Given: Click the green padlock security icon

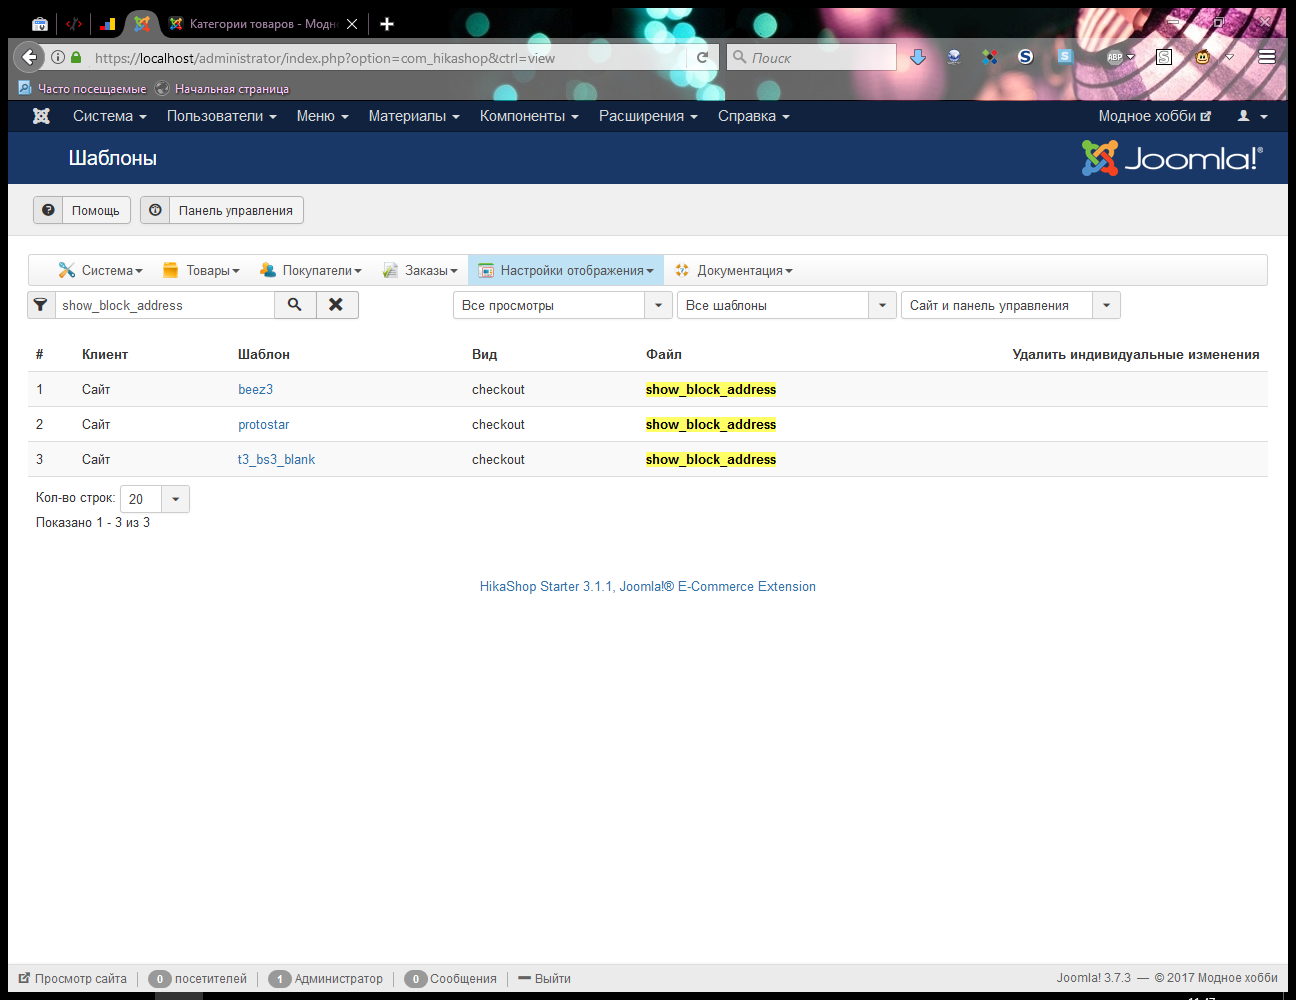Looking at the screenshot, I should pos(76,58).
